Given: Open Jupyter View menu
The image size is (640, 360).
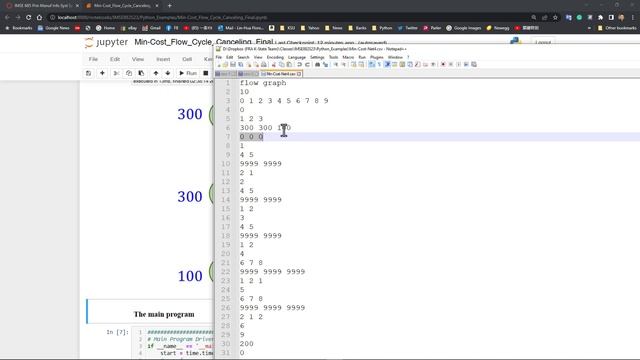Looking at the screenshot, I should click(x=138, y=59).
